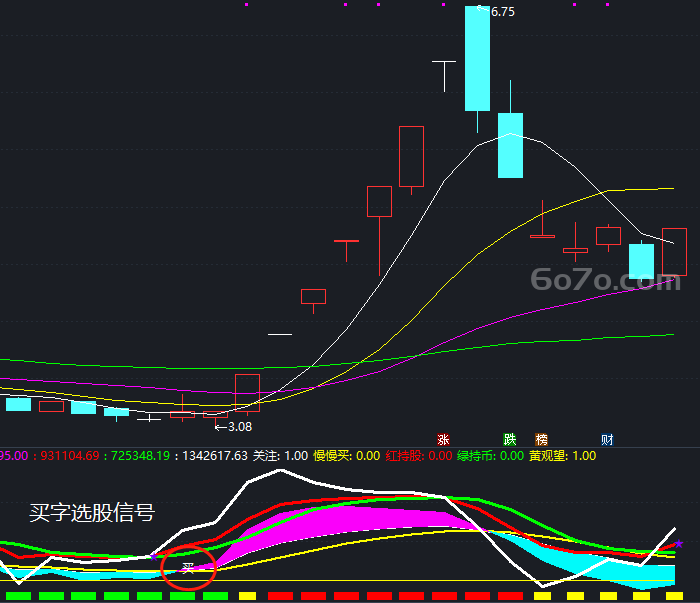Select the purple star near the 买 signal
700x603 pixels.
(x=154, y=557)
